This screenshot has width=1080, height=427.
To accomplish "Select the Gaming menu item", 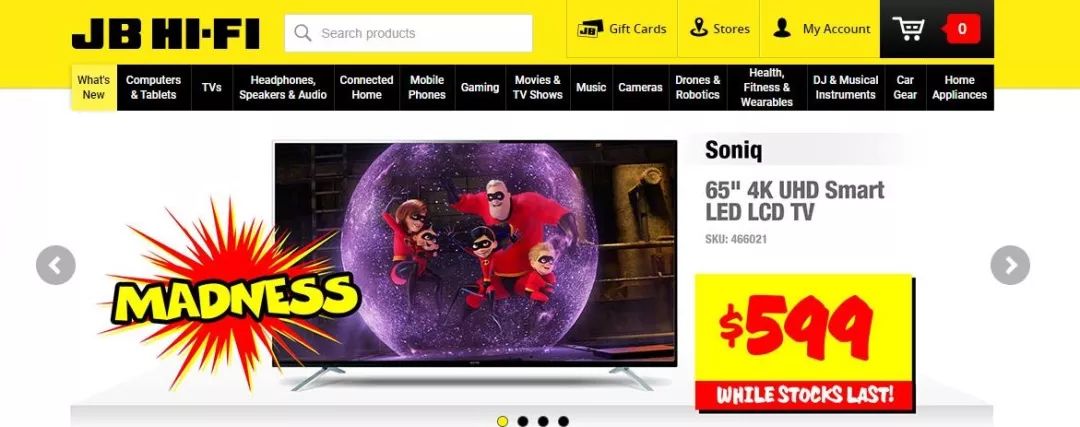I will click(x=480, y=87).
